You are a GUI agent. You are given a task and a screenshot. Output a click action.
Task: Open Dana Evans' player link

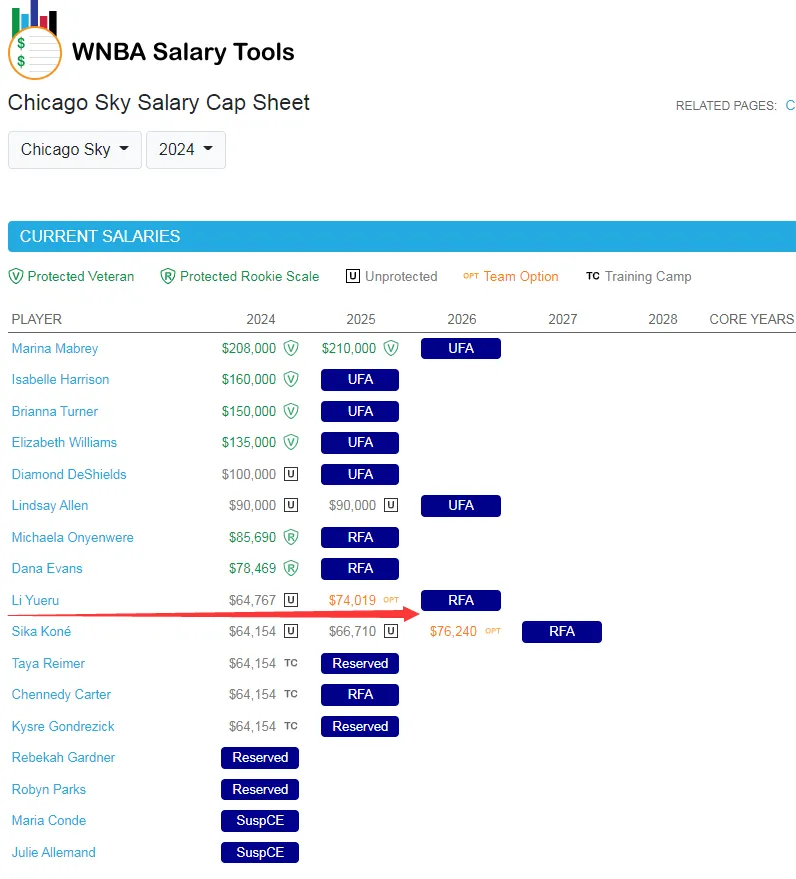pos(47,568)
